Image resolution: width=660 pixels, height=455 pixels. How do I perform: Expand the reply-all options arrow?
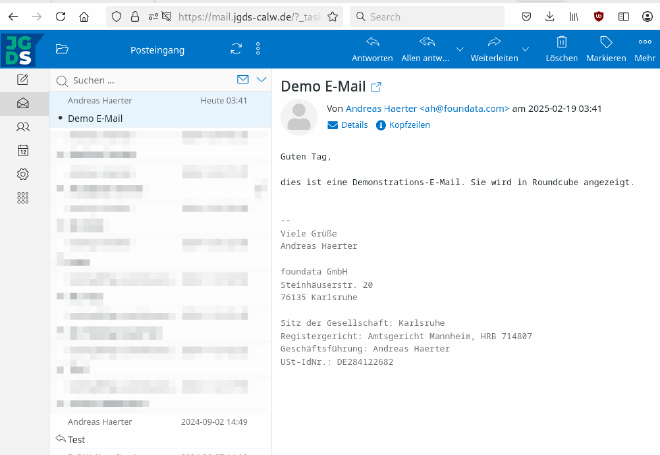[460, 49]
